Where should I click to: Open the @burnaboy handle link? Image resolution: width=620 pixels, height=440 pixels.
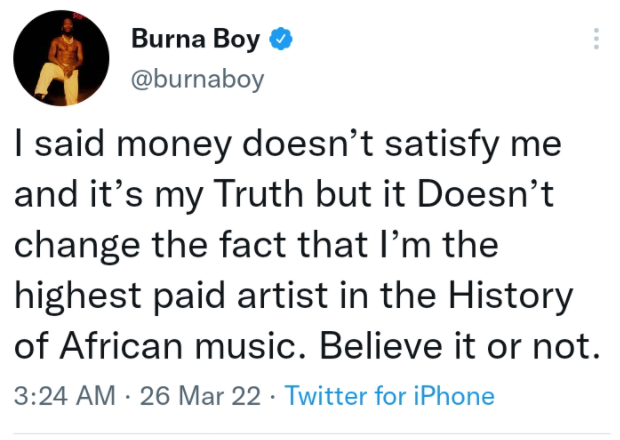coord(198,78)
